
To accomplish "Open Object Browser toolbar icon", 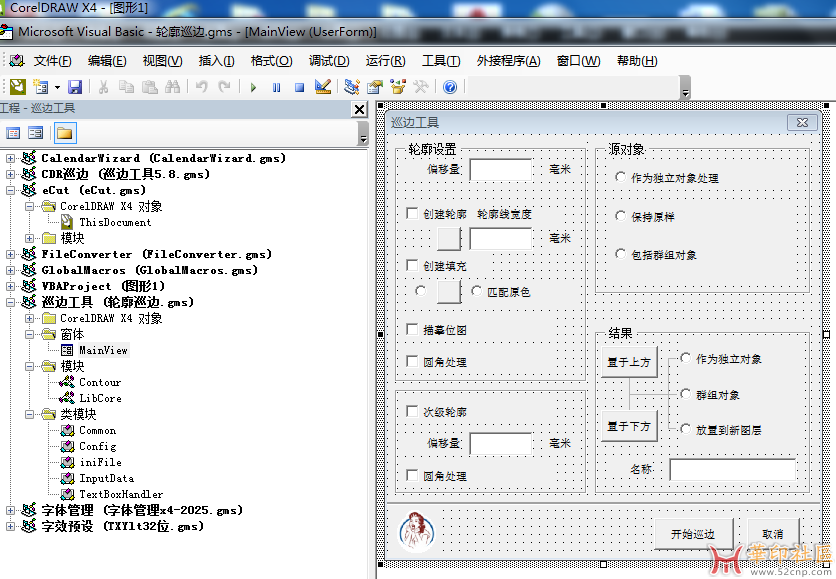I will (x=398, y=86).
